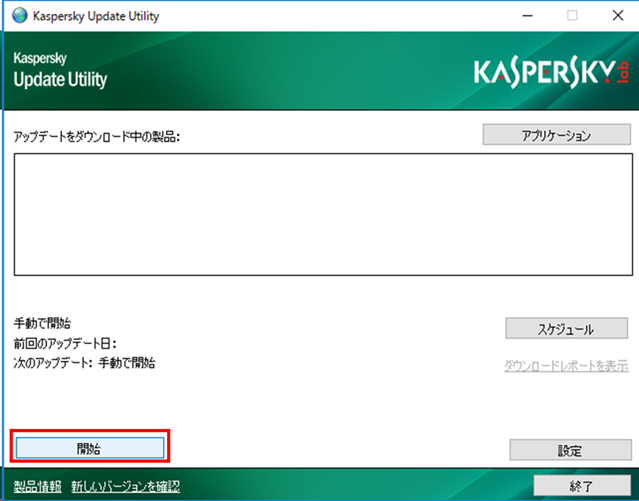This screenshot has height=501, width=639.
Task: Click the maximize button in title bar
Action: [x=572, y=16]
